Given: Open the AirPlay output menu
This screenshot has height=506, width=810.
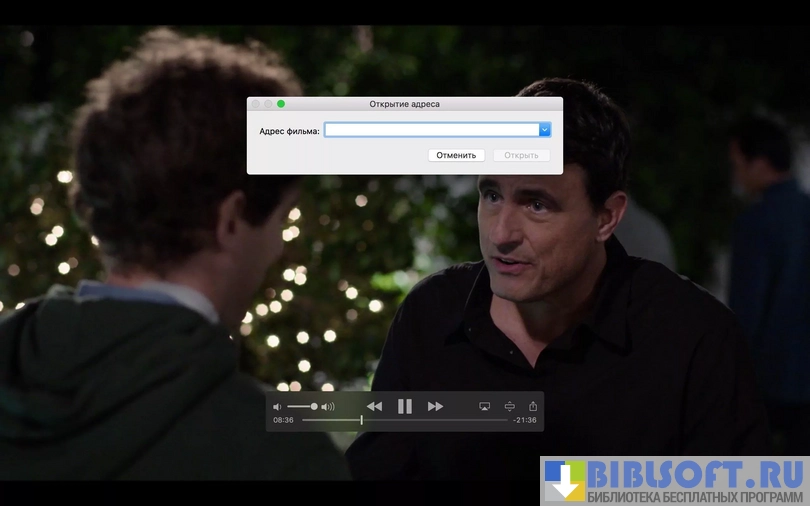Looking at the screenshot, I should pyautogui.click(x=484, y=406).
